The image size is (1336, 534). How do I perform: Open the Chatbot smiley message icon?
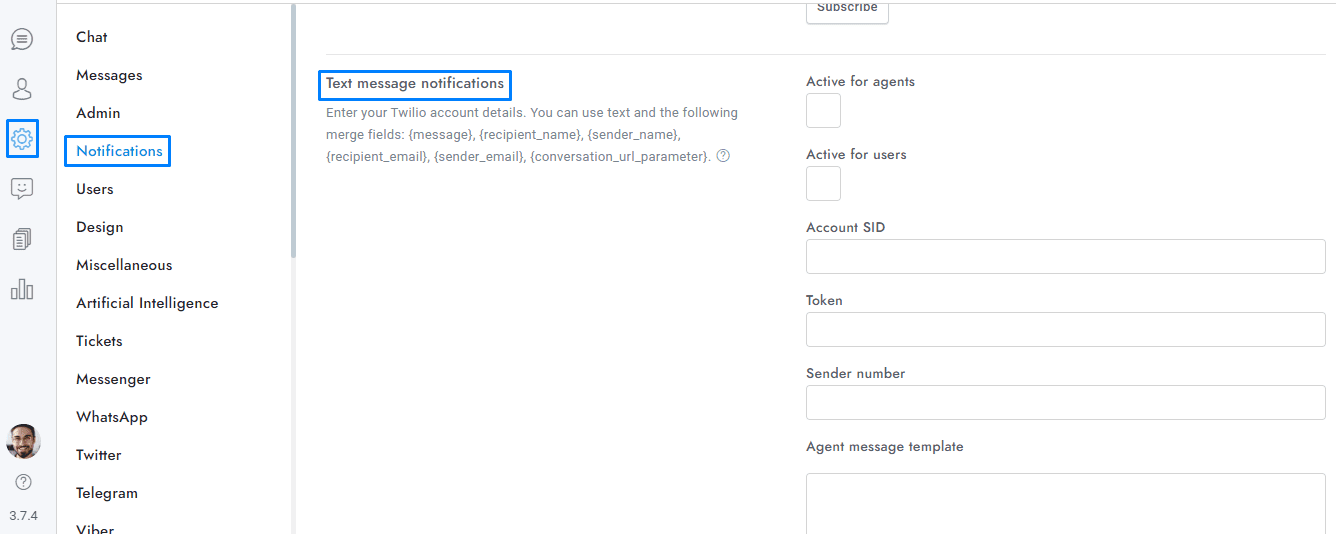(x=22, y=189)
